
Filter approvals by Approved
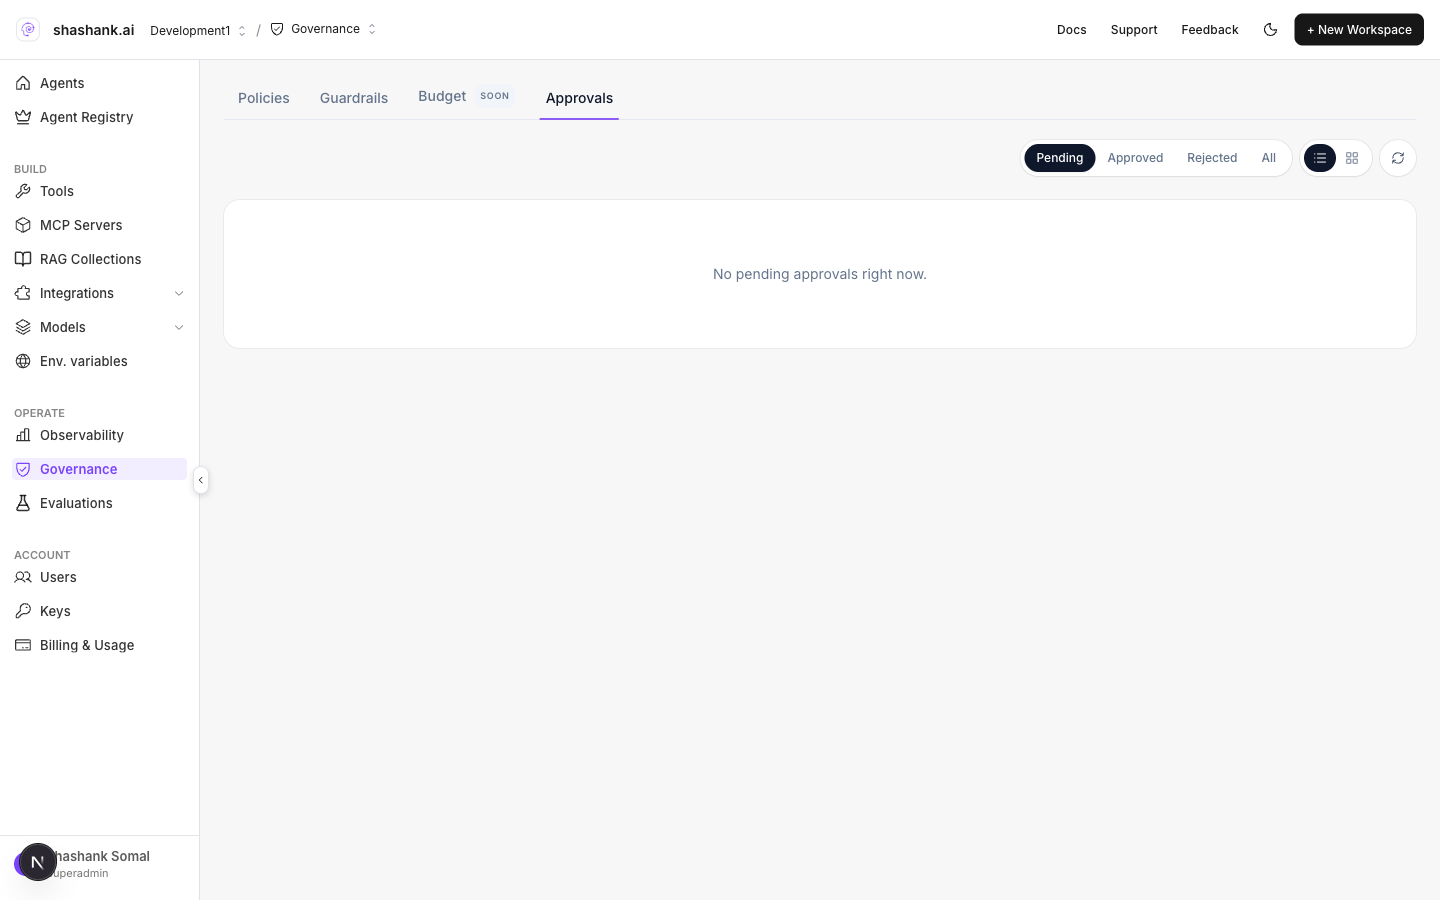click(x=1135, y=158)
